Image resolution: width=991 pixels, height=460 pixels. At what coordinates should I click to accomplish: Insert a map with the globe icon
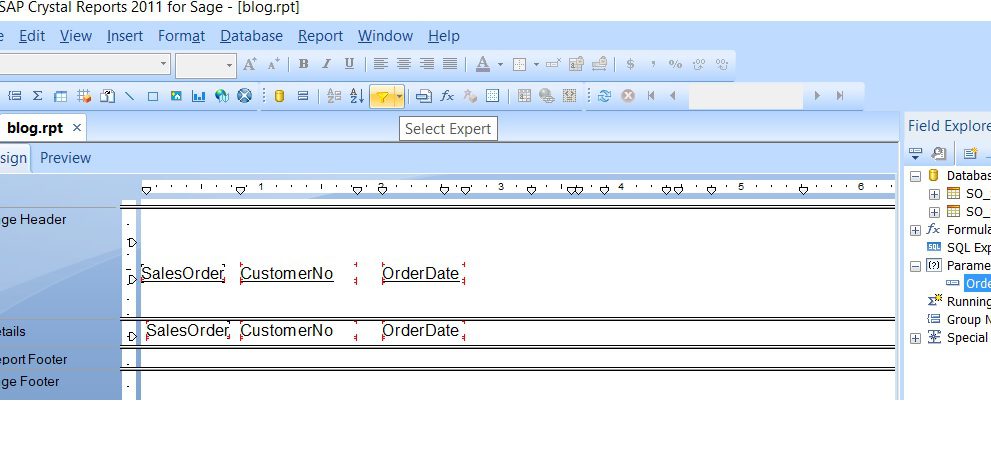pyautogui.click(x=221, y=96)
